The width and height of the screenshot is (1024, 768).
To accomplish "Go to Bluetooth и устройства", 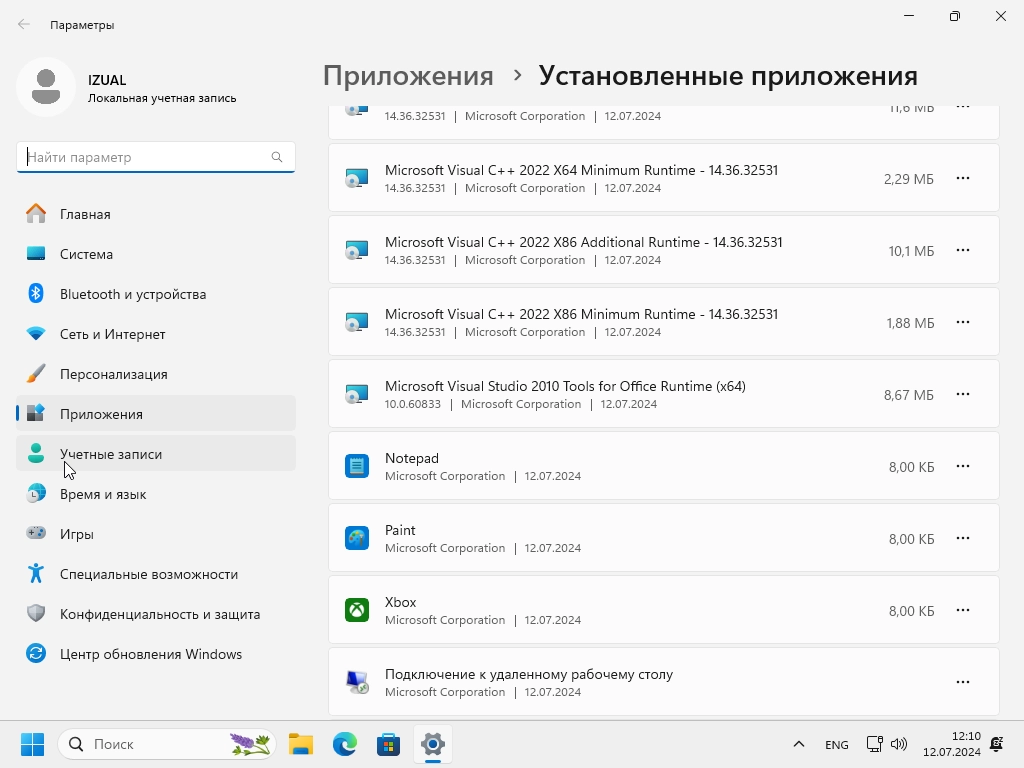I will pos(155,294).
